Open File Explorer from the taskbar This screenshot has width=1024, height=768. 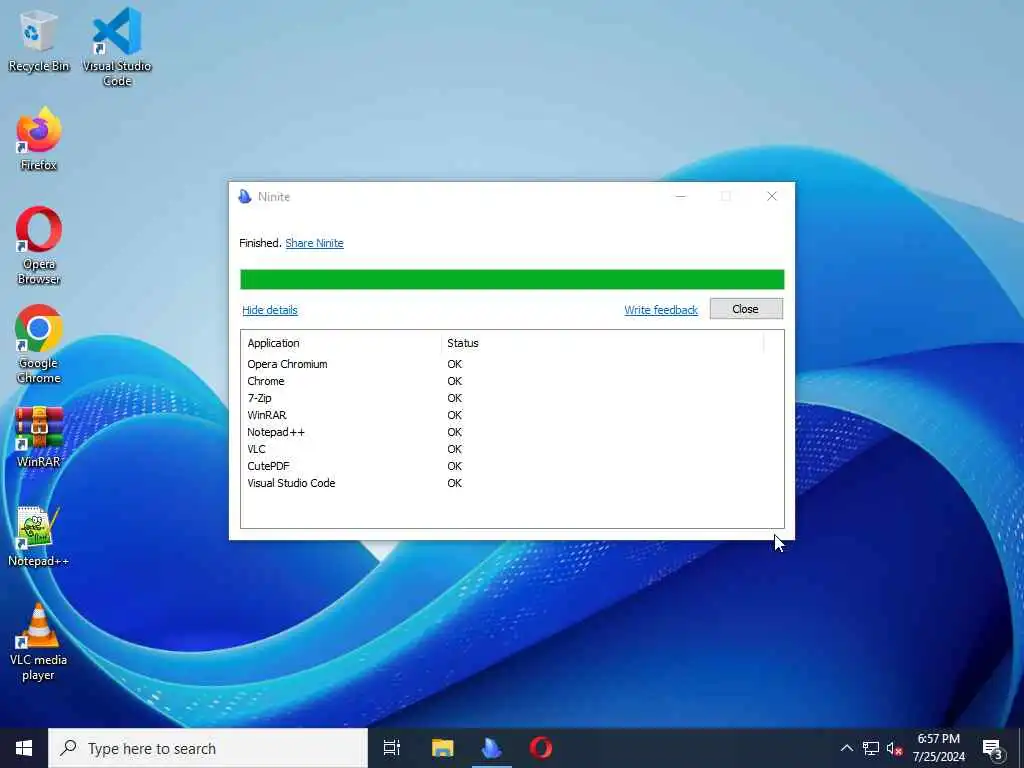[x=443, y=748]
